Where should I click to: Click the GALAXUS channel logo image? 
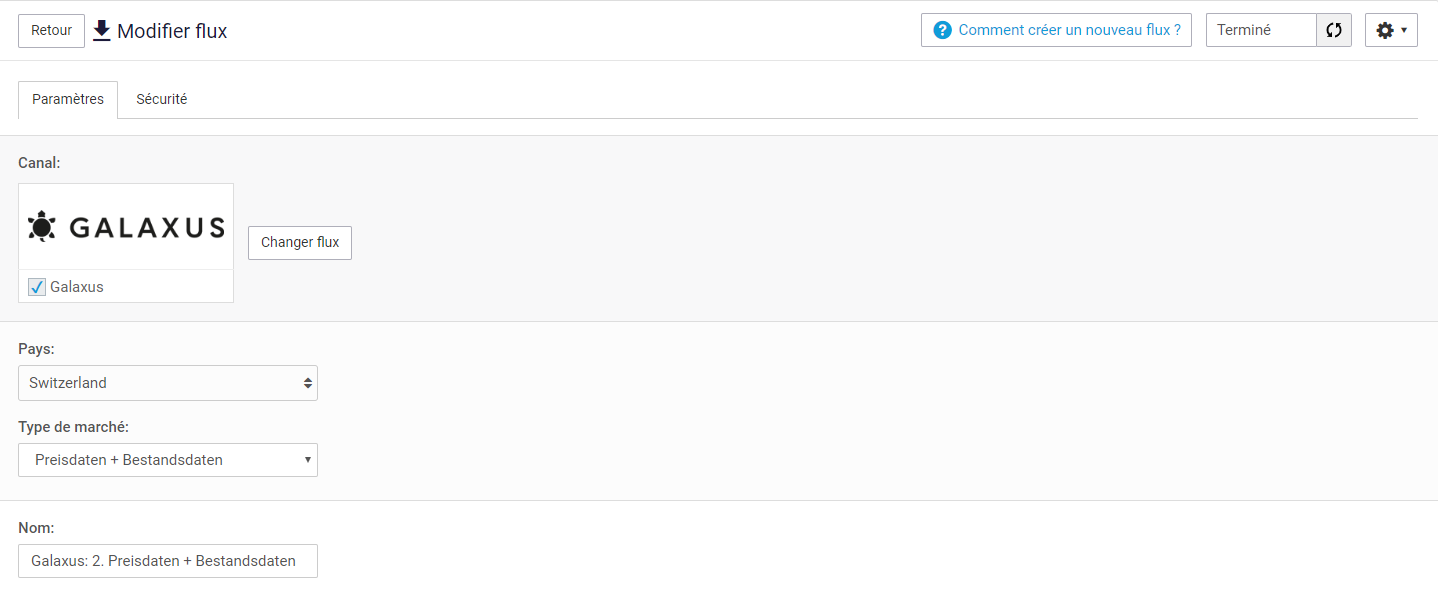(x=126, y=227)
